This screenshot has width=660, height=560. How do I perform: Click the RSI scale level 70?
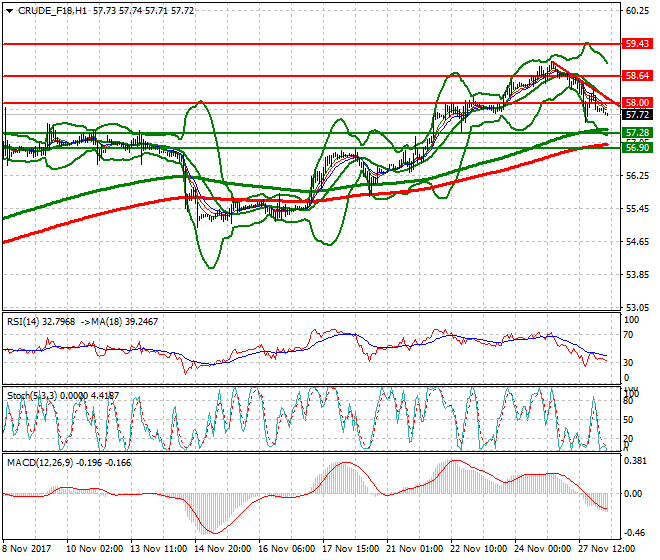628,335
